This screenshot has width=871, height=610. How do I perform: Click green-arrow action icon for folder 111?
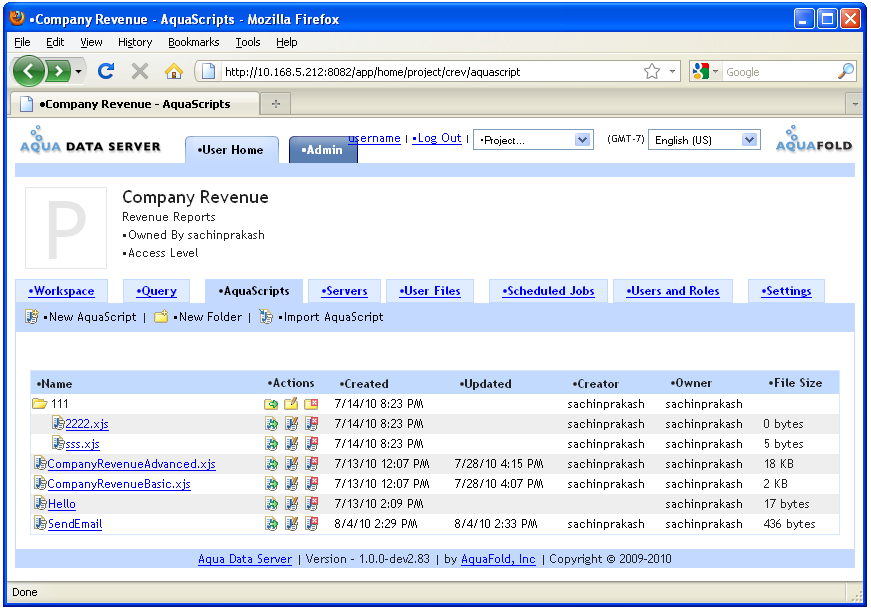coord(271,404)
